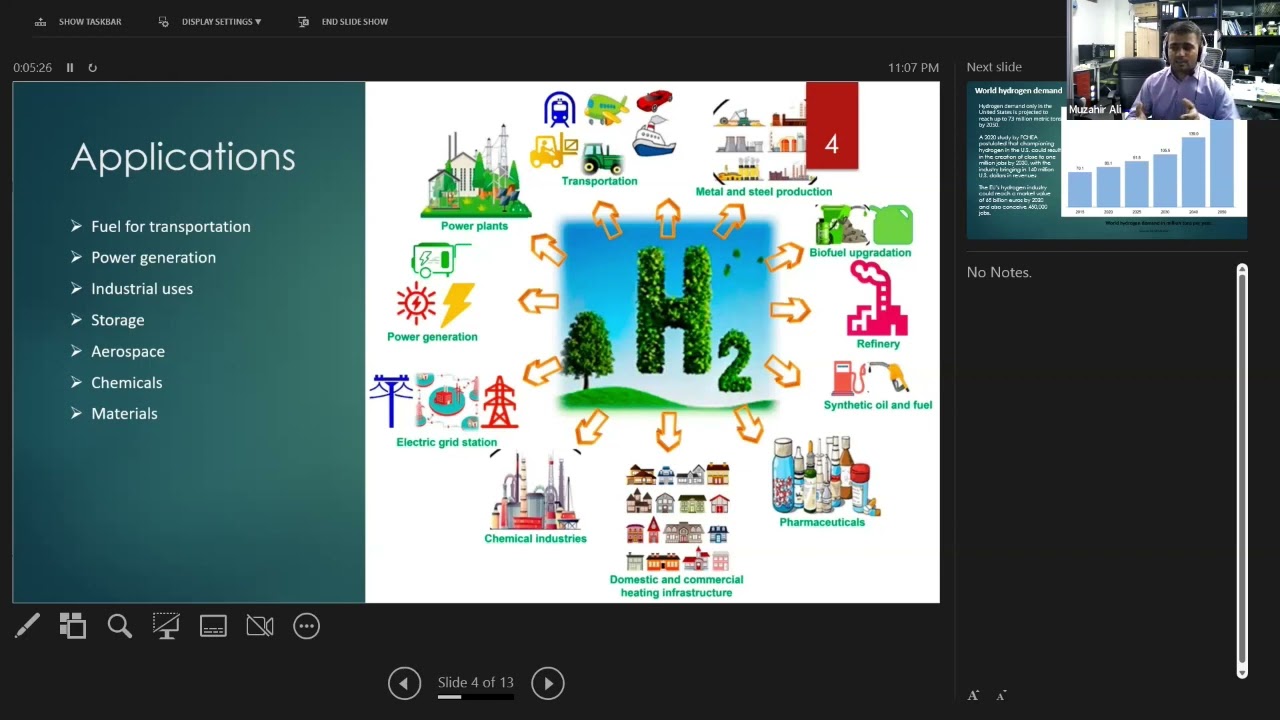Image resolution: width=1280 pixels, height=720 pixels.
Task: Open more slide show options ellipsis
Action: (306, 626)
